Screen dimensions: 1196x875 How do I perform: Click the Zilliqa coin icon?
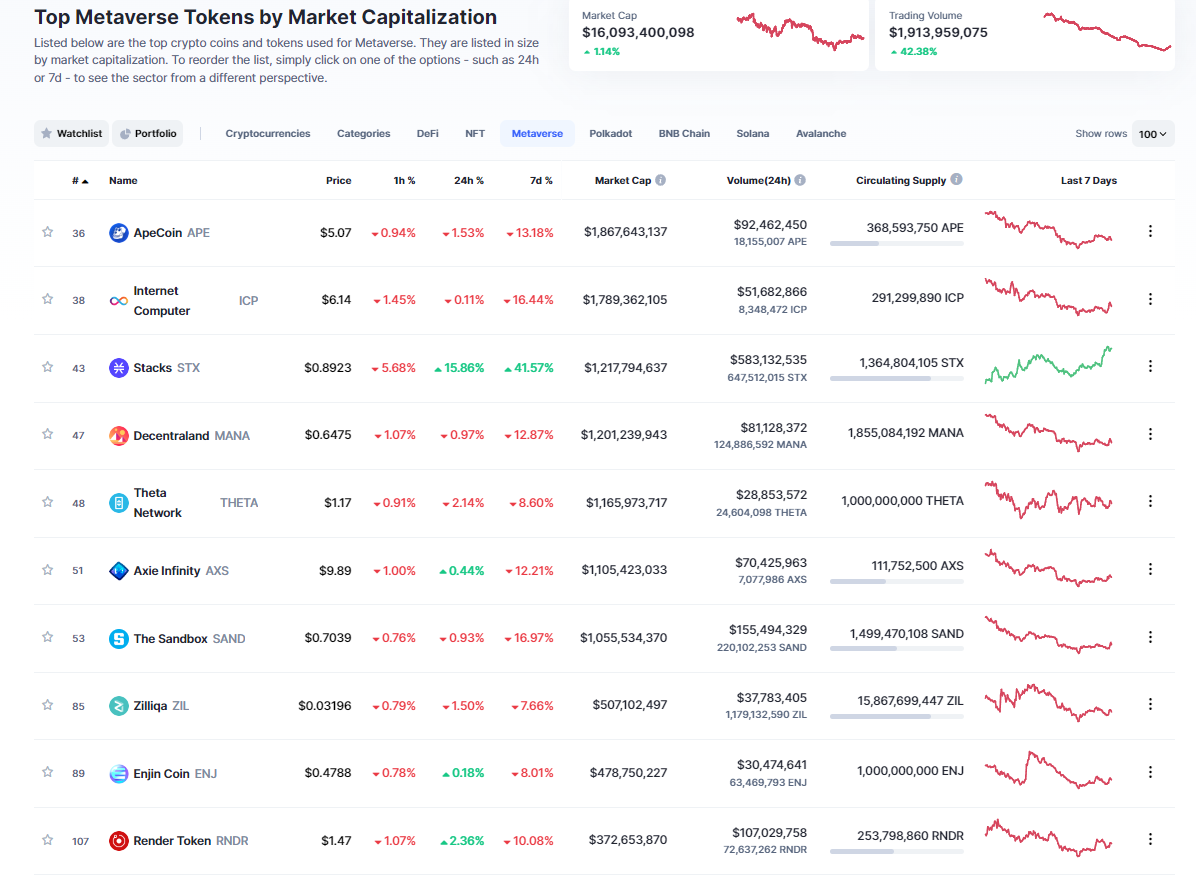(119, 706)
